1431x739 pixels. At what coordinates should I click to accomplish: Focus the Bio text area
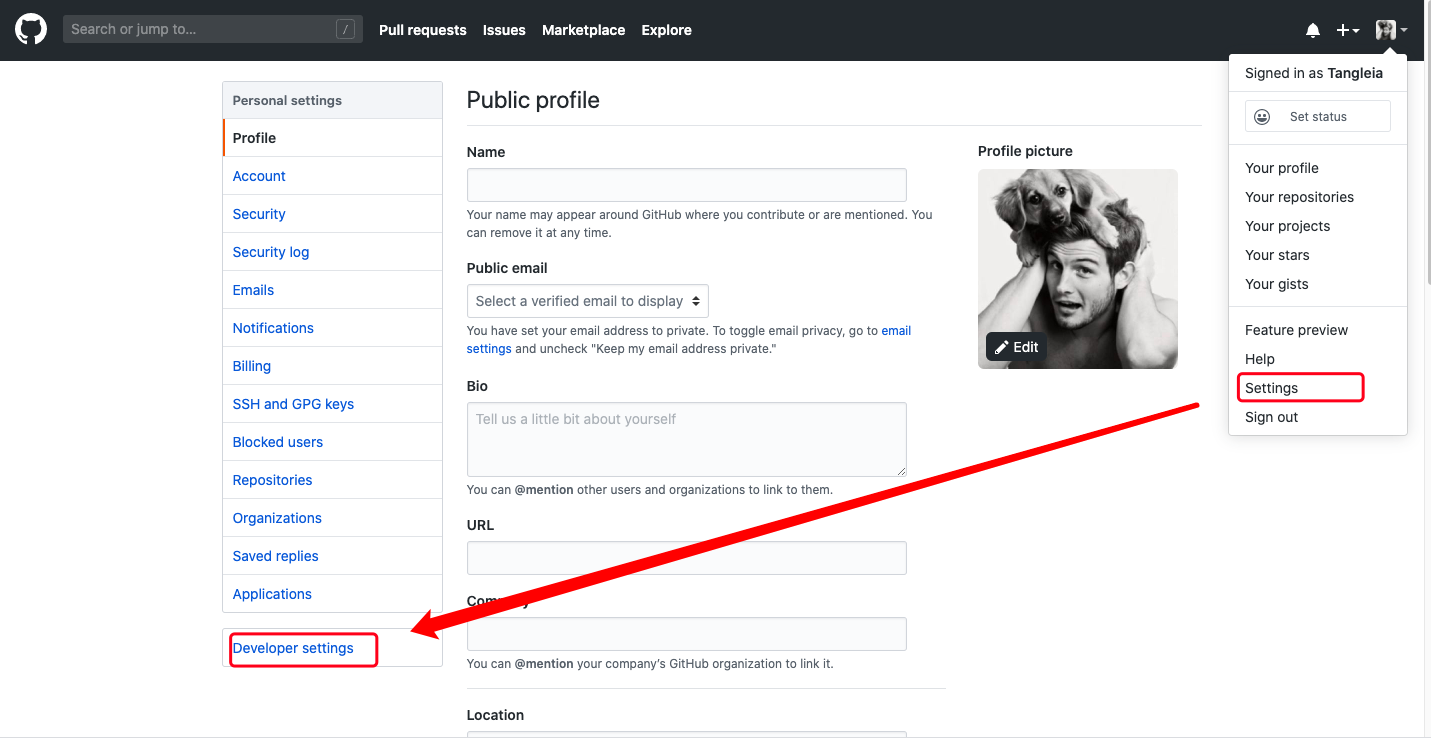click(686, 439)
